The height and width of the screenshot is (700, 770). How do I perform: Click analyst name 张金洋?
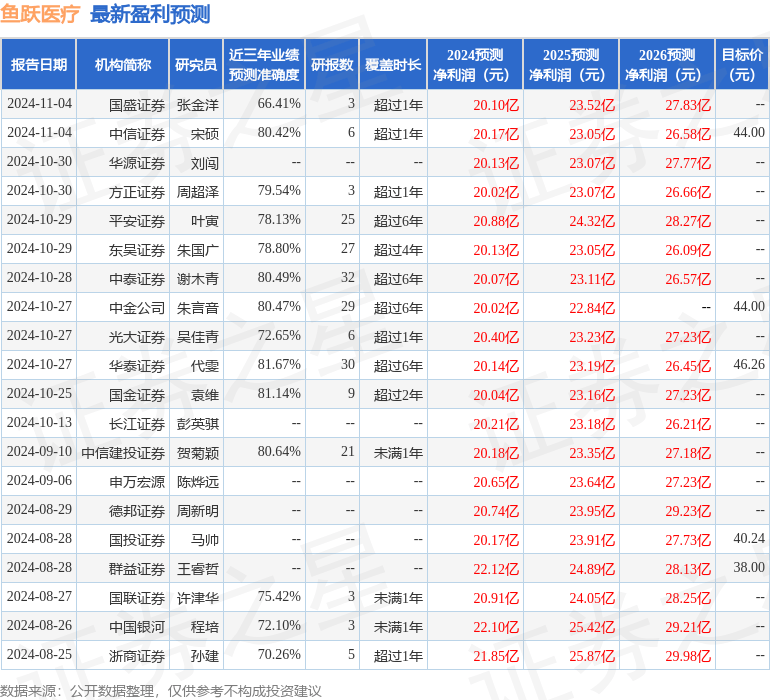(x=198, y=105)
